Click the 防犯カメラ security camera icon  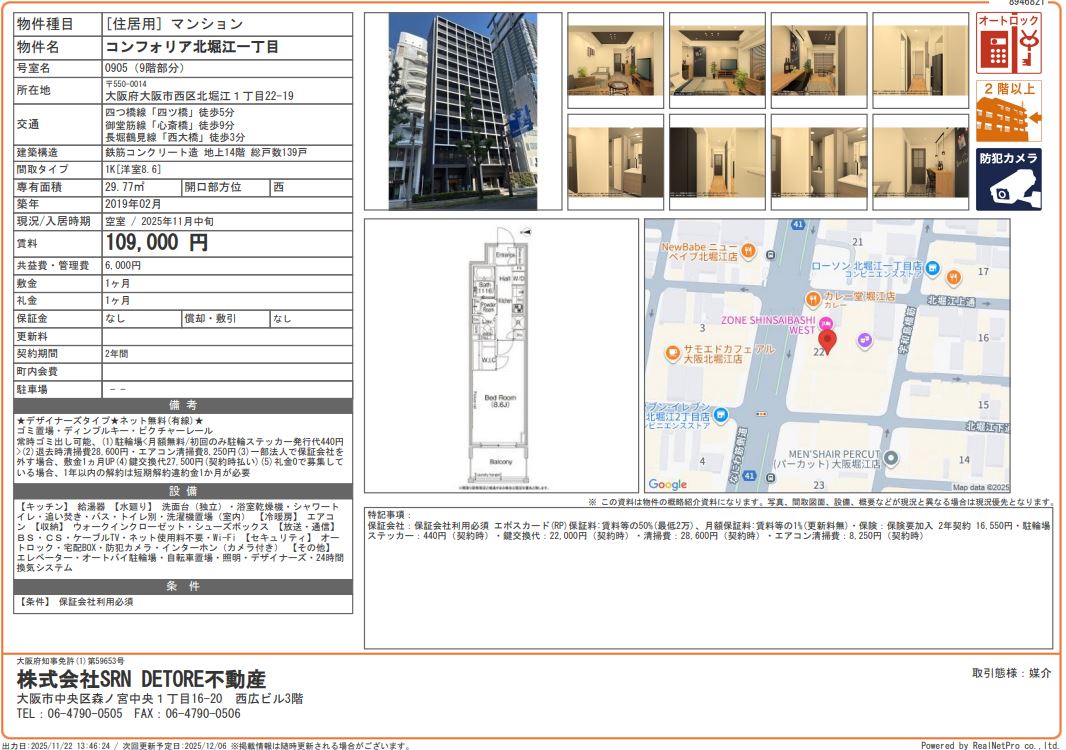1008,179
